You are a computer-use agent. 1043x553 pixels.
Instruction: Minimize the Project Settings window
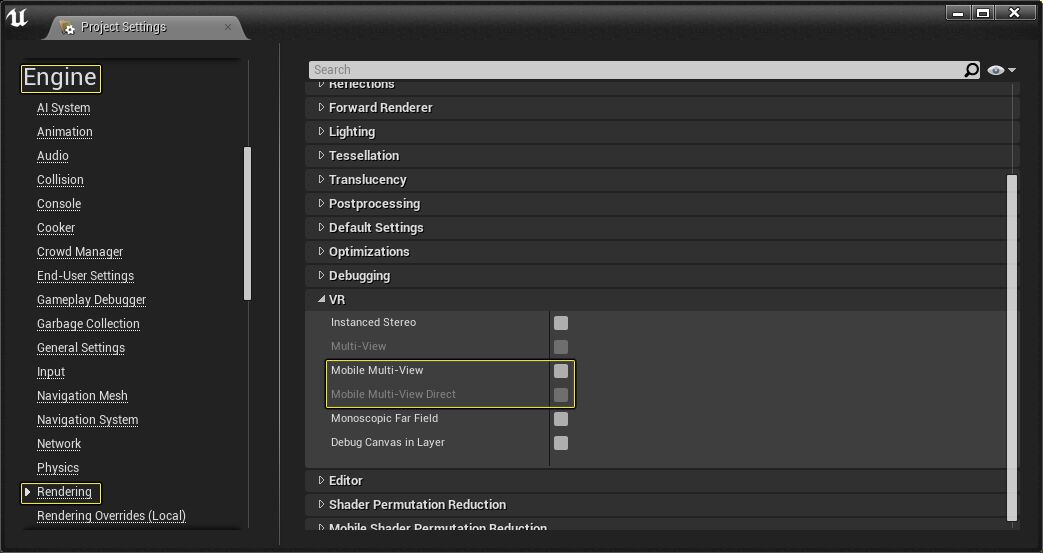958,13
